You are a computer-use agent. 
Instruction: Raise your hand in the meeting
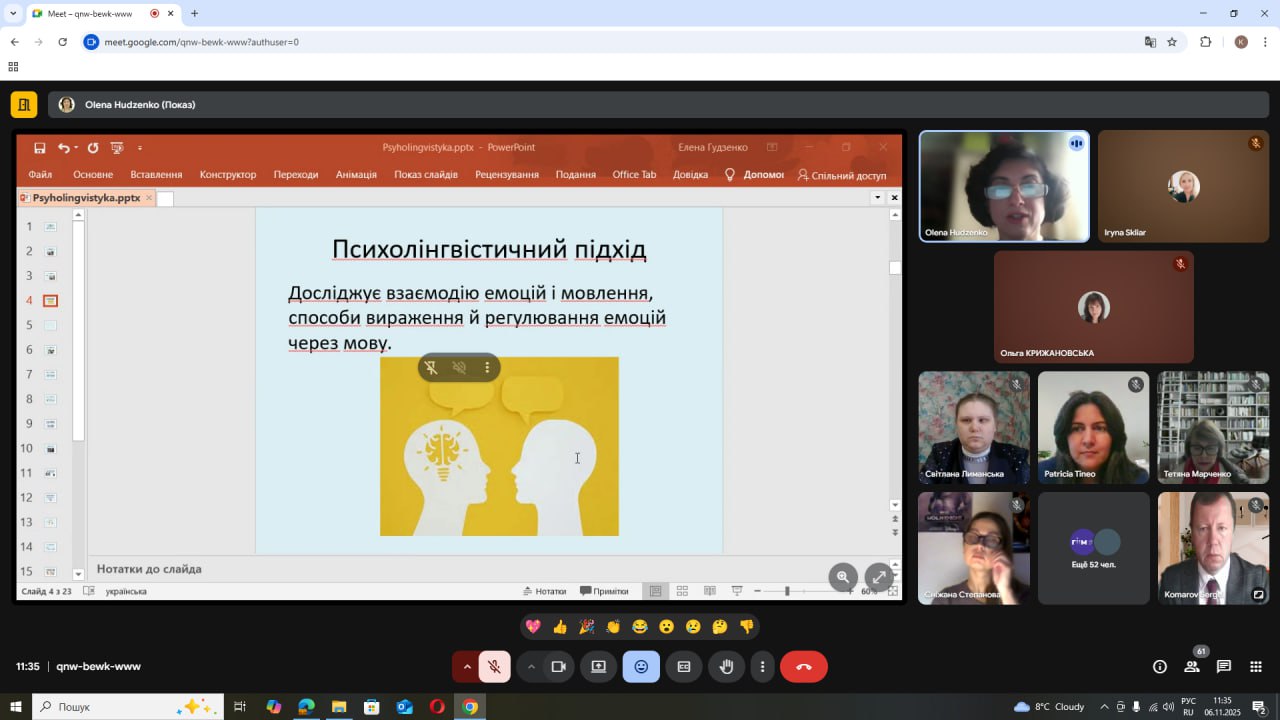click(x=727, y=667)
